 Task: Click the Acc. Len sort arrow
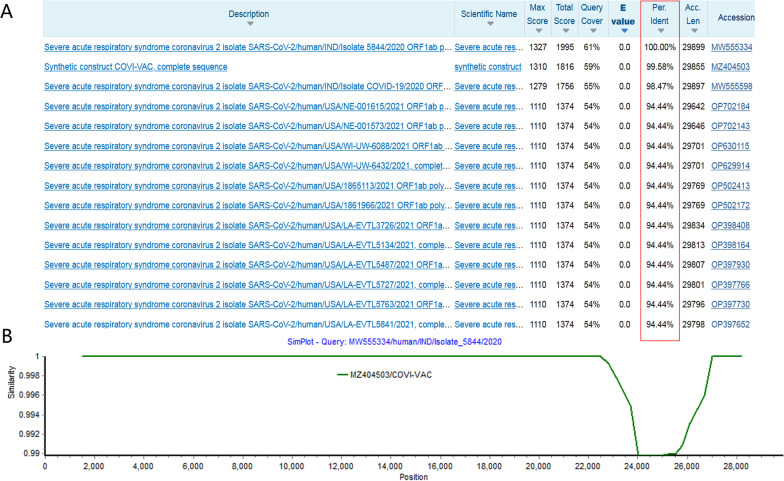pyautogui.click(x=693, y=31)
